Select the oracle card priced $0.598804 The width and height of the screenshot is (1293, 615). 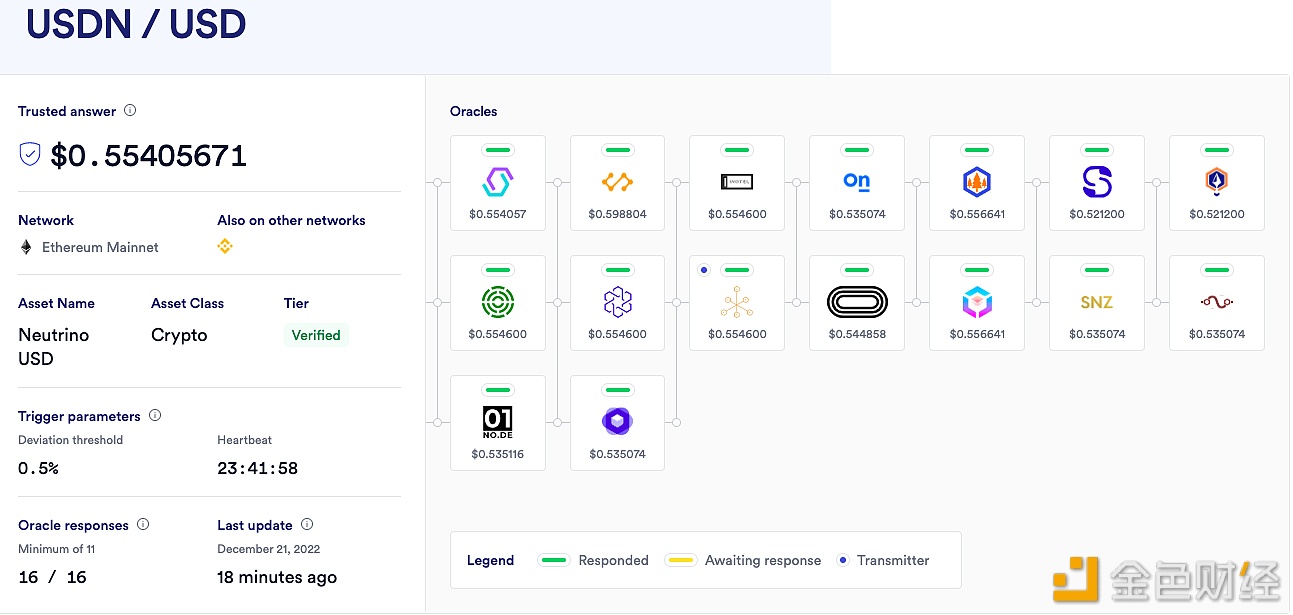[617, 183]
